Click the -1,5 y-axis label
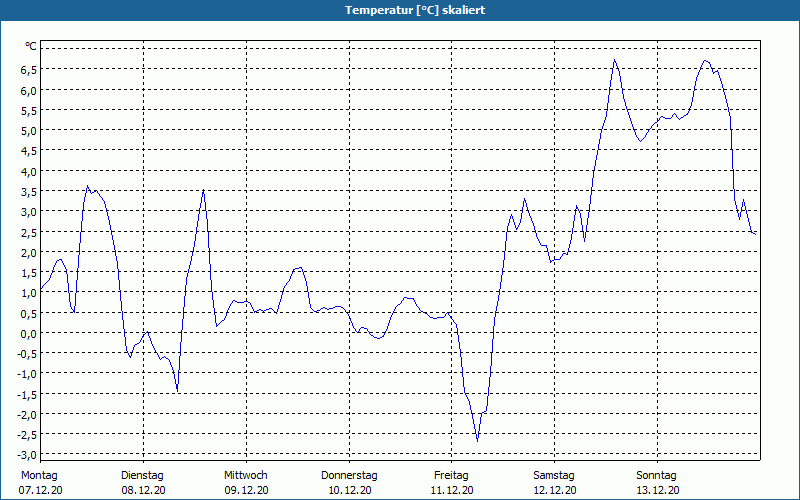800x500 pixels. [27, 394]
